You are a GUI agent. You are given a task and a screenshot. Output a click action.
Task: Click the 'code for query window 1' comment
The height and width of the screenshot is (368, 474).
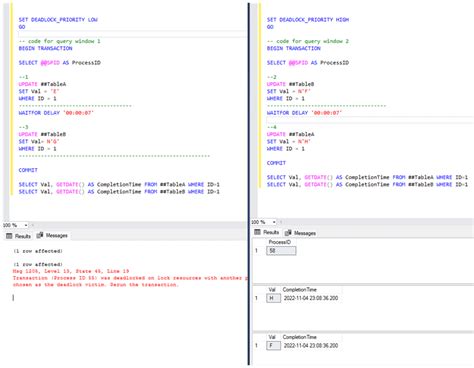click(x=59, y=41)
